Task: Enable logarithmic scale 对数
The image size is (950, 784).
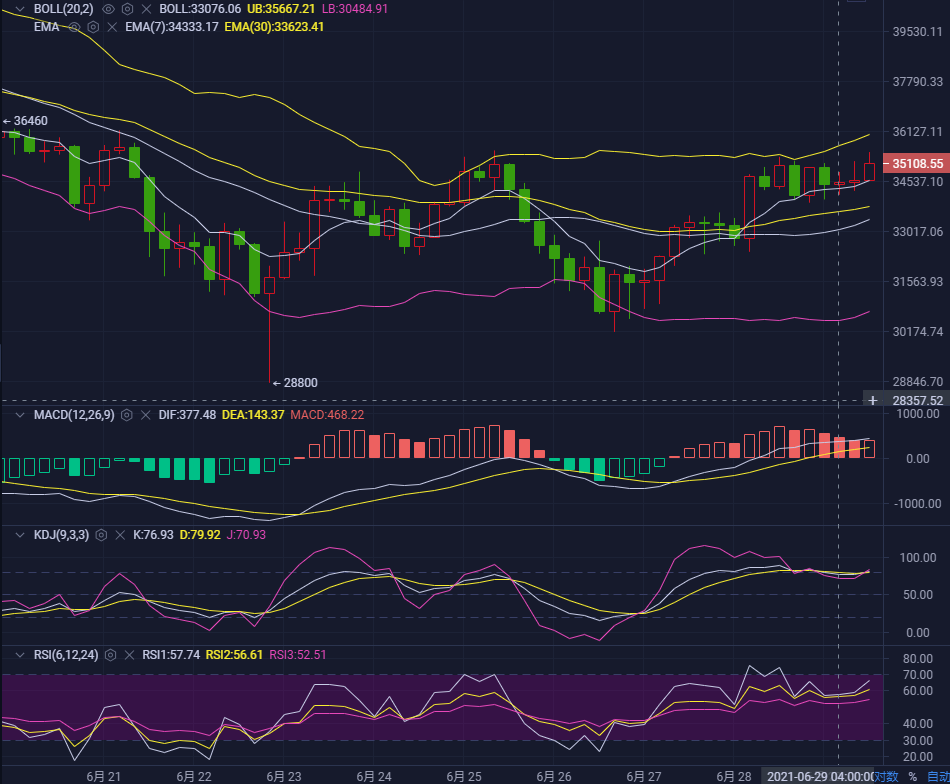Action: click(886, 776)
